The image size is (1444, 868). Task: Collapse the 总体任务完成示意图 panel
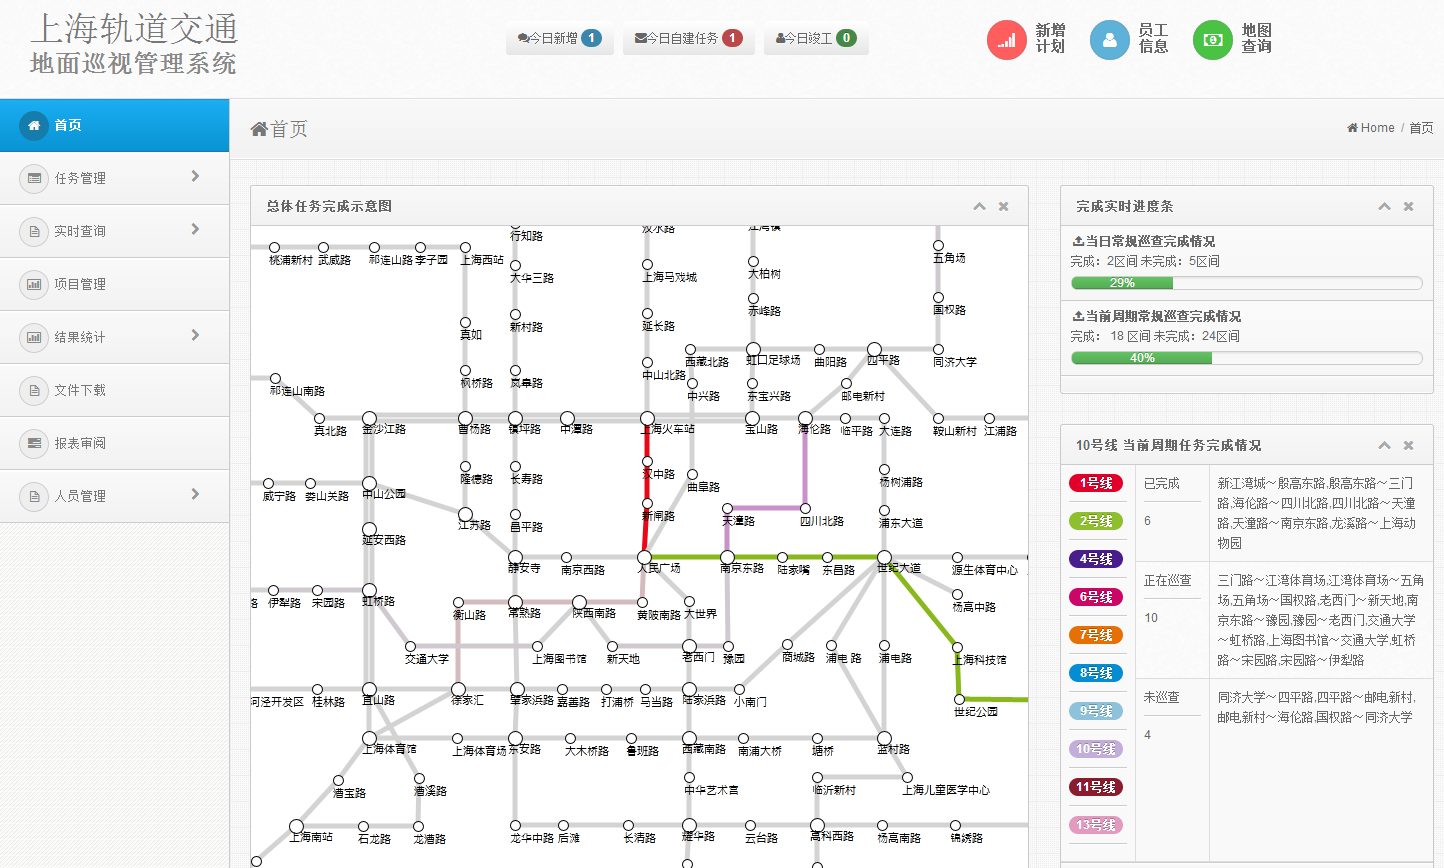coord(979,206)
